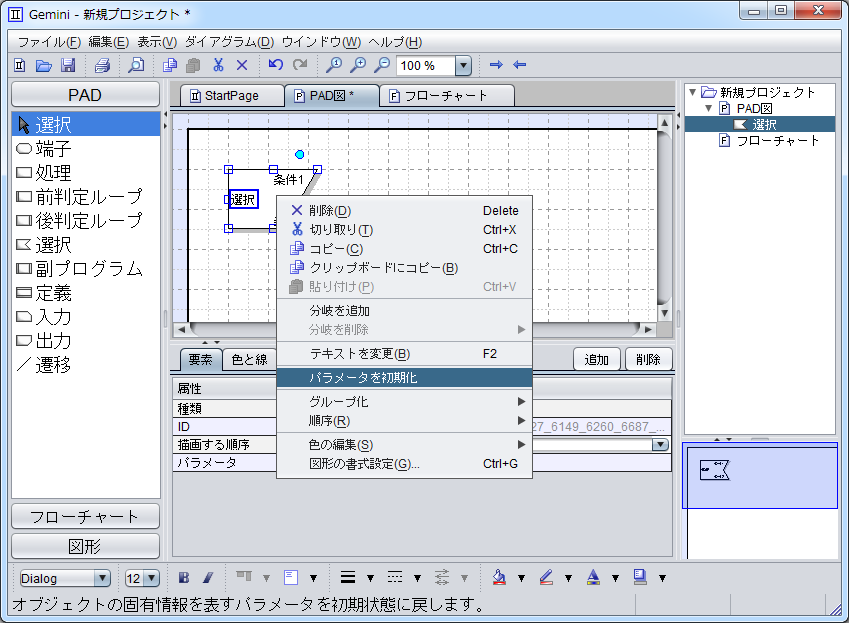Click the delete X toolbar icon

point(242,65)
